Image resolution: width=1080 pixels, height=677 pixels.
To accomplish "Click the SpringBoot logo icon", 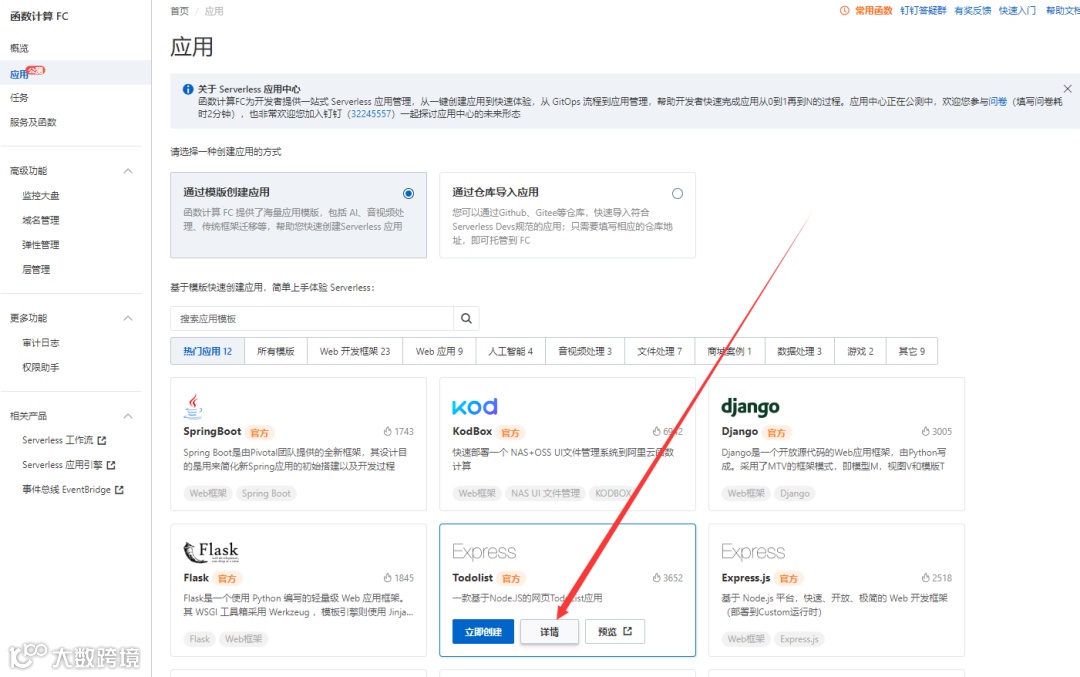I will pos(194,406).
